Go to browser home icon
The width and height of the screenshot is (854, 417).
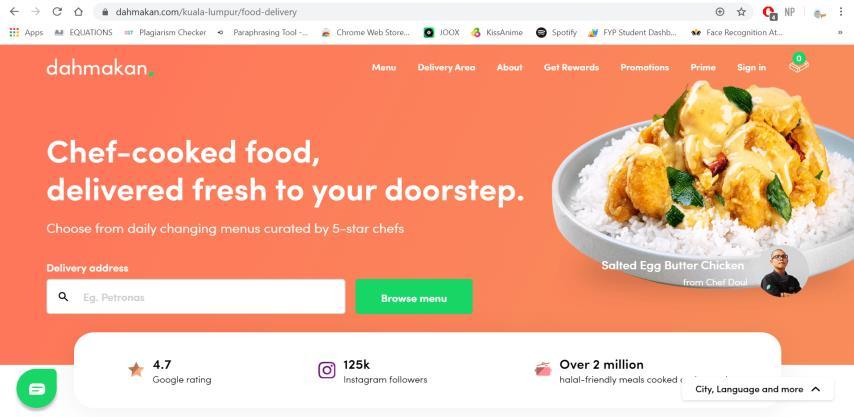[78, 11]
